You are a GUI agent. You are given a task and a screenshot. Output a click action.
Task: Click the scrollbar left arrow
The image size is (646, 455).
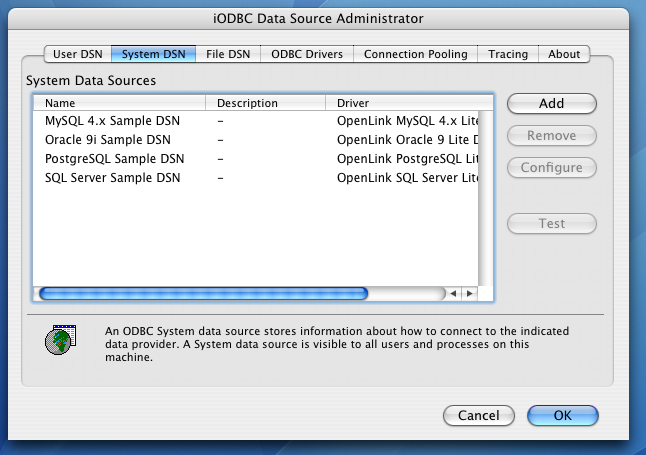click(x=453, y=294)
